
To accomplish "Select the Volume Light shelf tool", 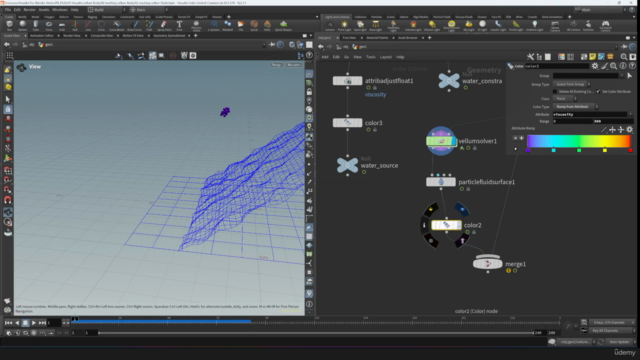I will point(413,26).
